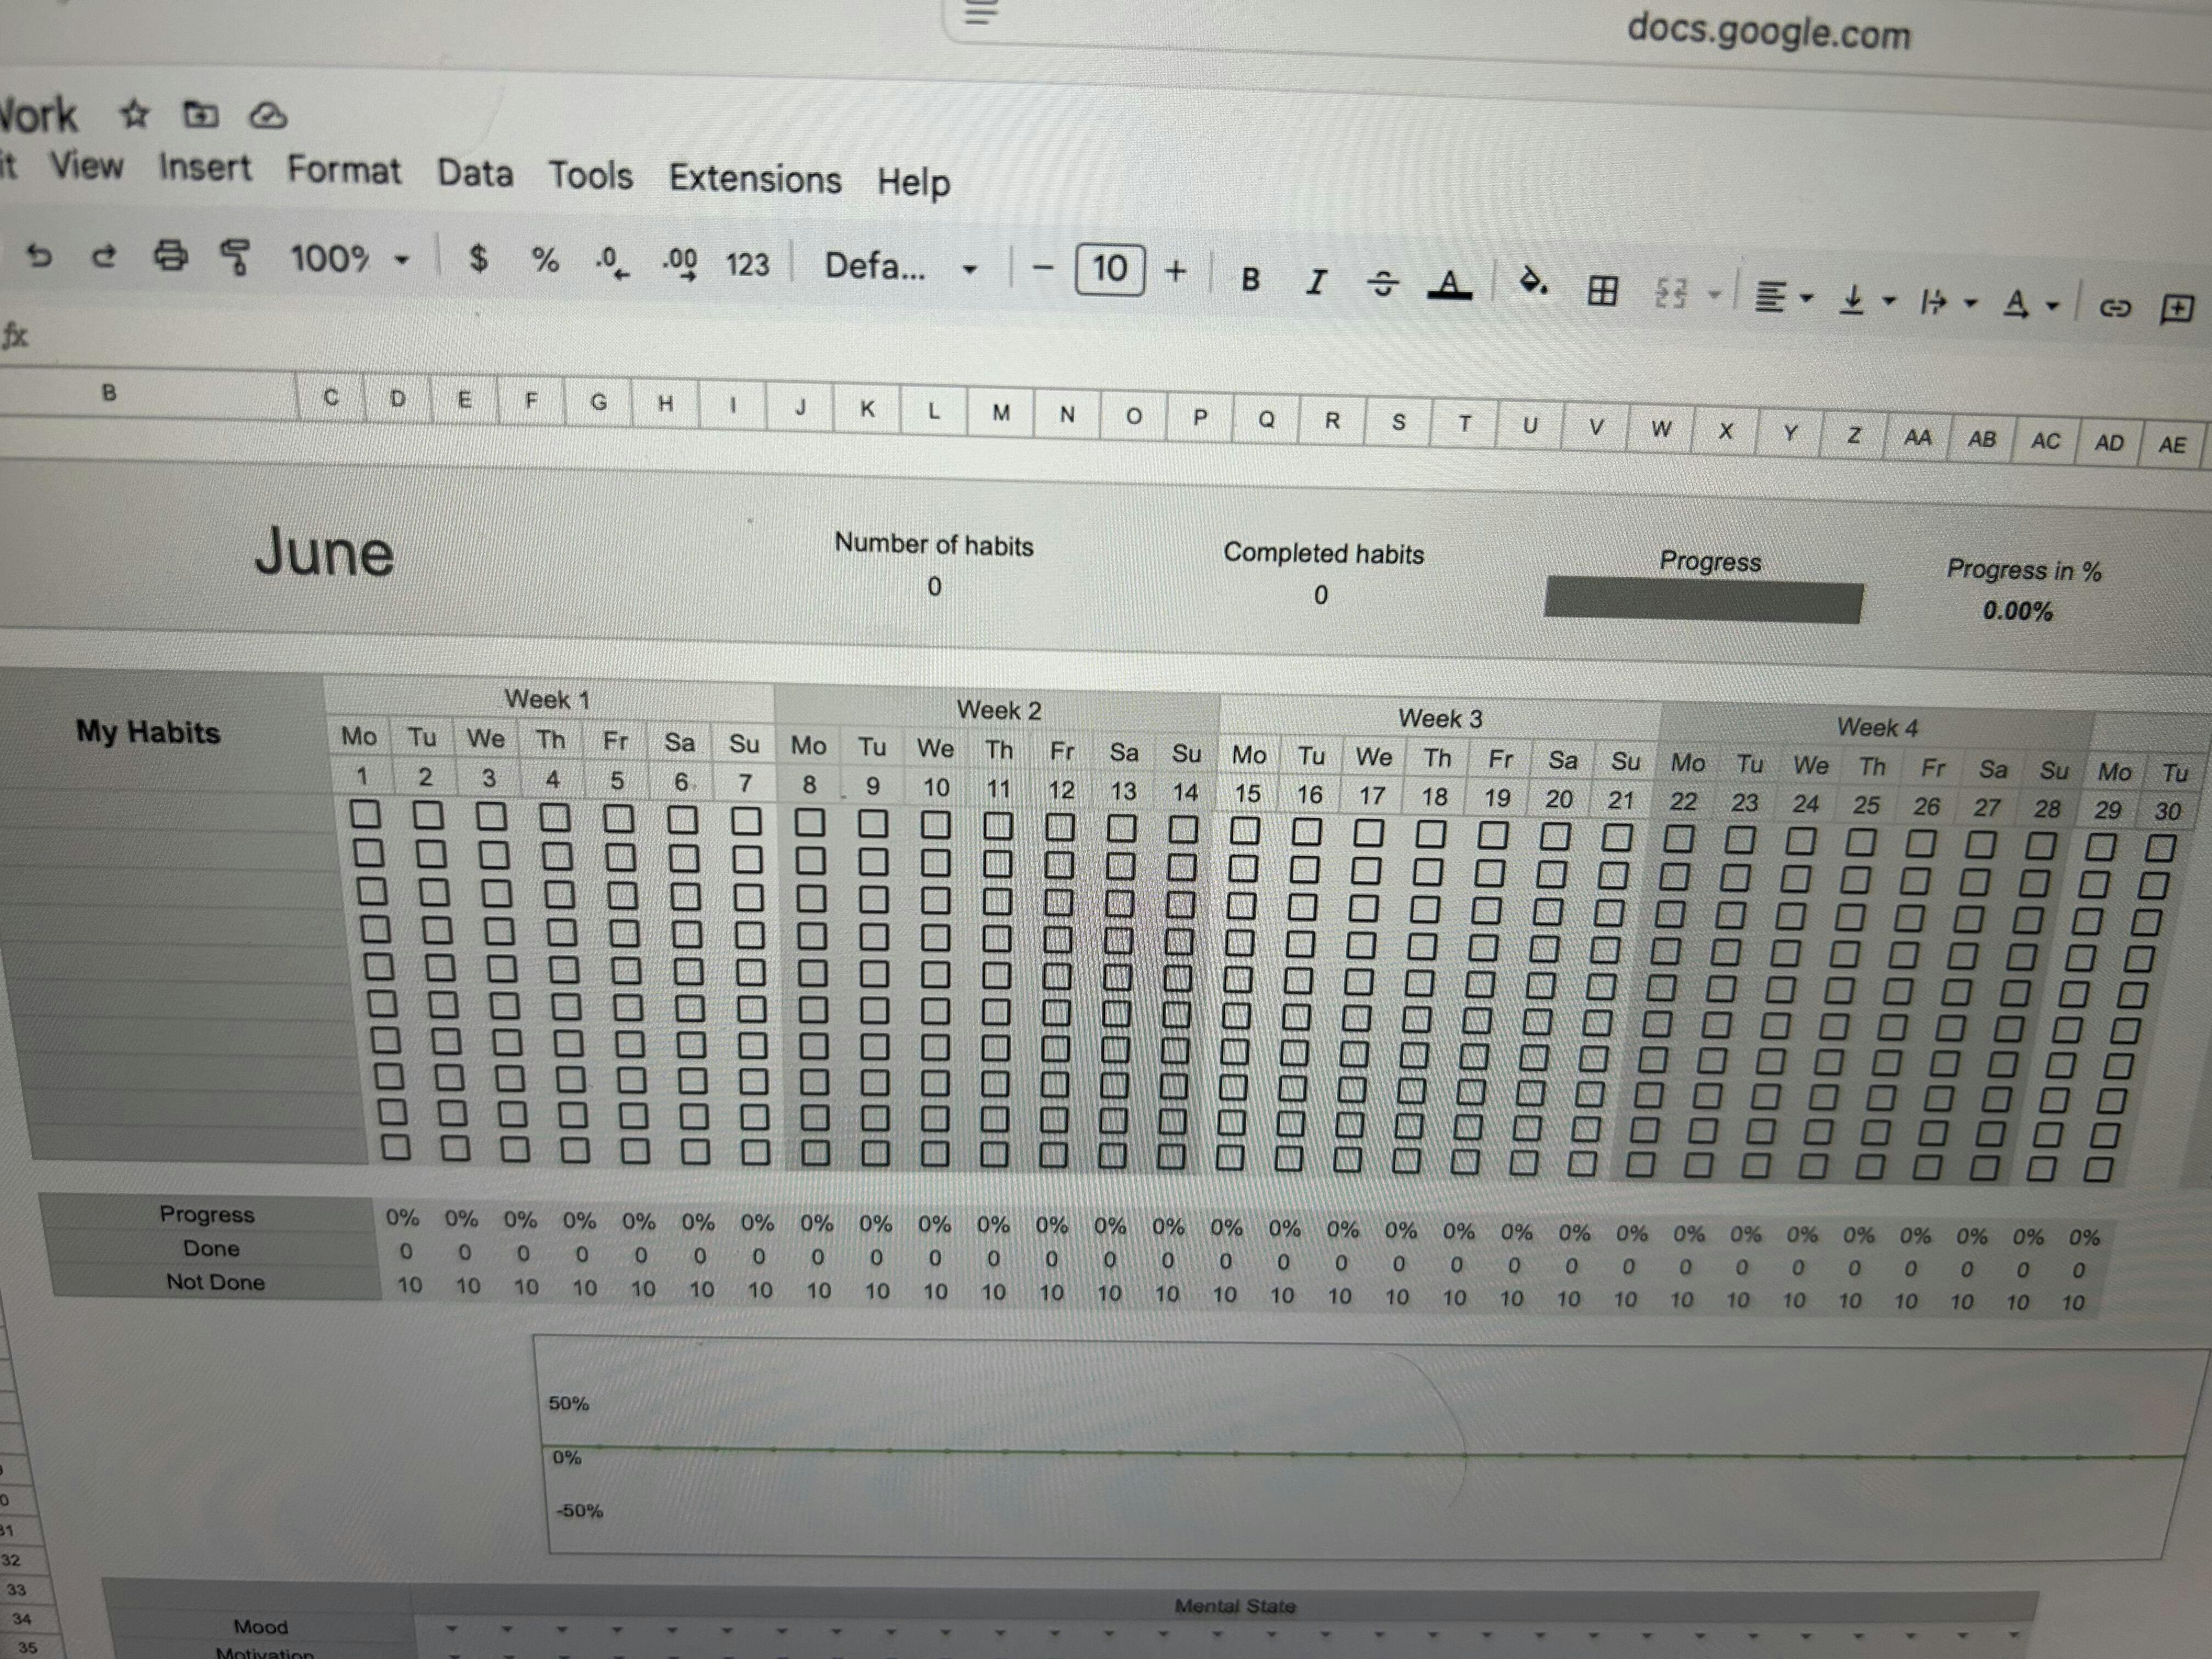Screen dimensions: 2212x1659
Task: Click the currency format $ button
Action: tap(479, 259)
